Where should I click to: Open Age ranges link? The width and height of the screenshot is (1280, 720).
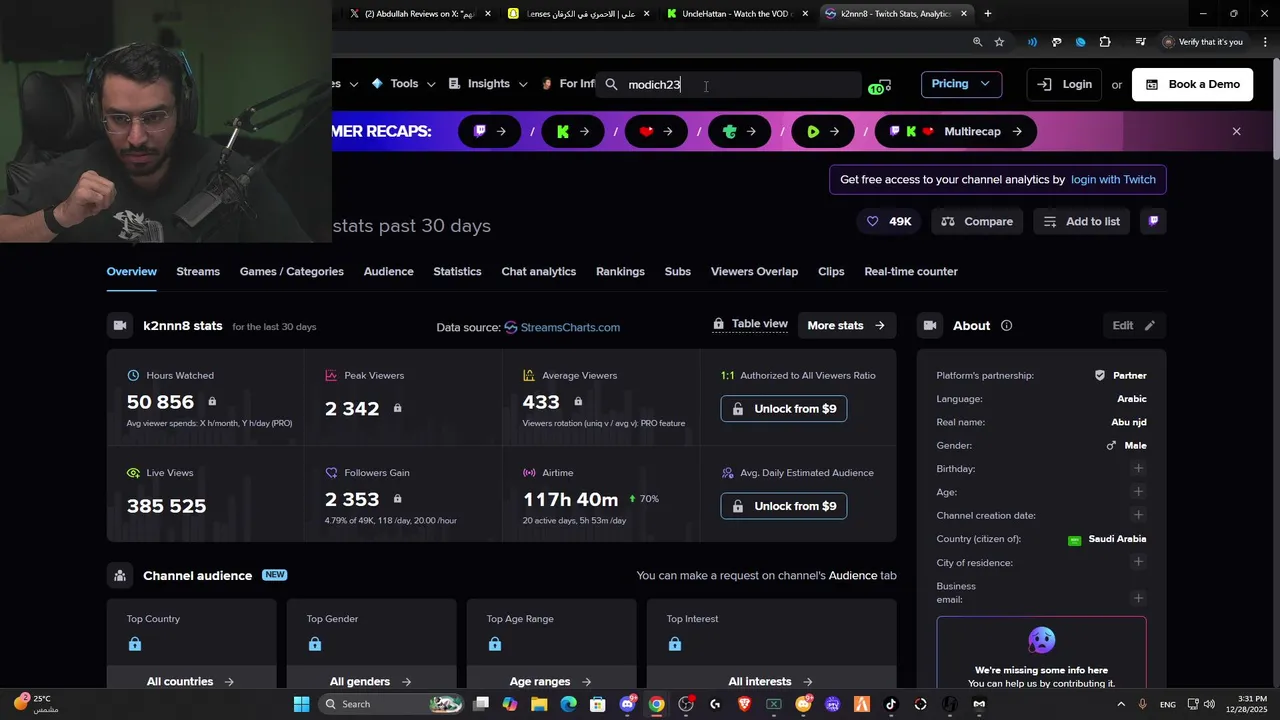tap(550, 682)
